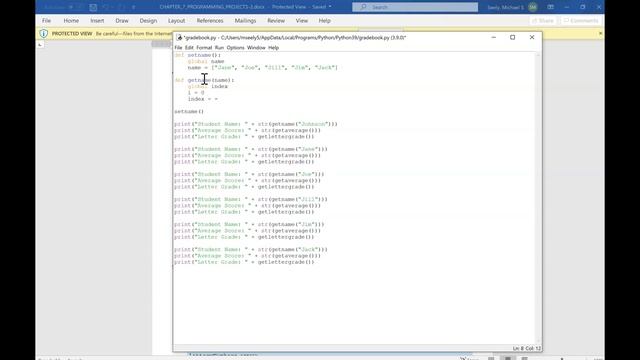This screenshot has width=640, height=360.
Task: Open IDLE File menu
Action: click(x=178, y=48)
